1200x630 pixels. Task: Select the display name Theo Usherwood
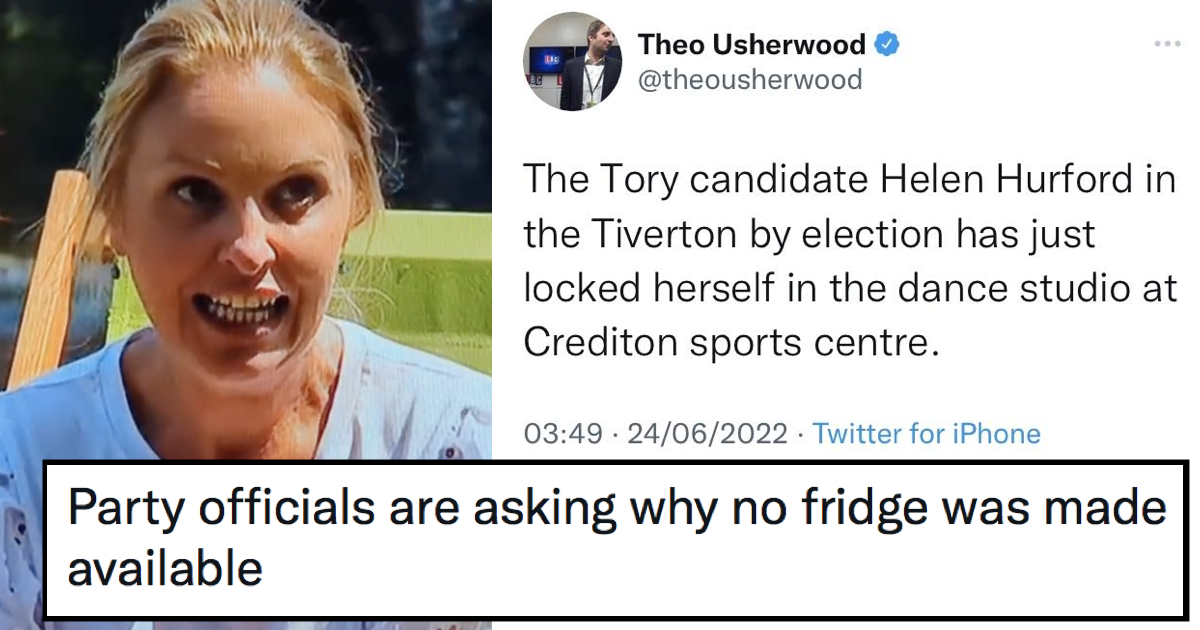click(x=752, y=43)
